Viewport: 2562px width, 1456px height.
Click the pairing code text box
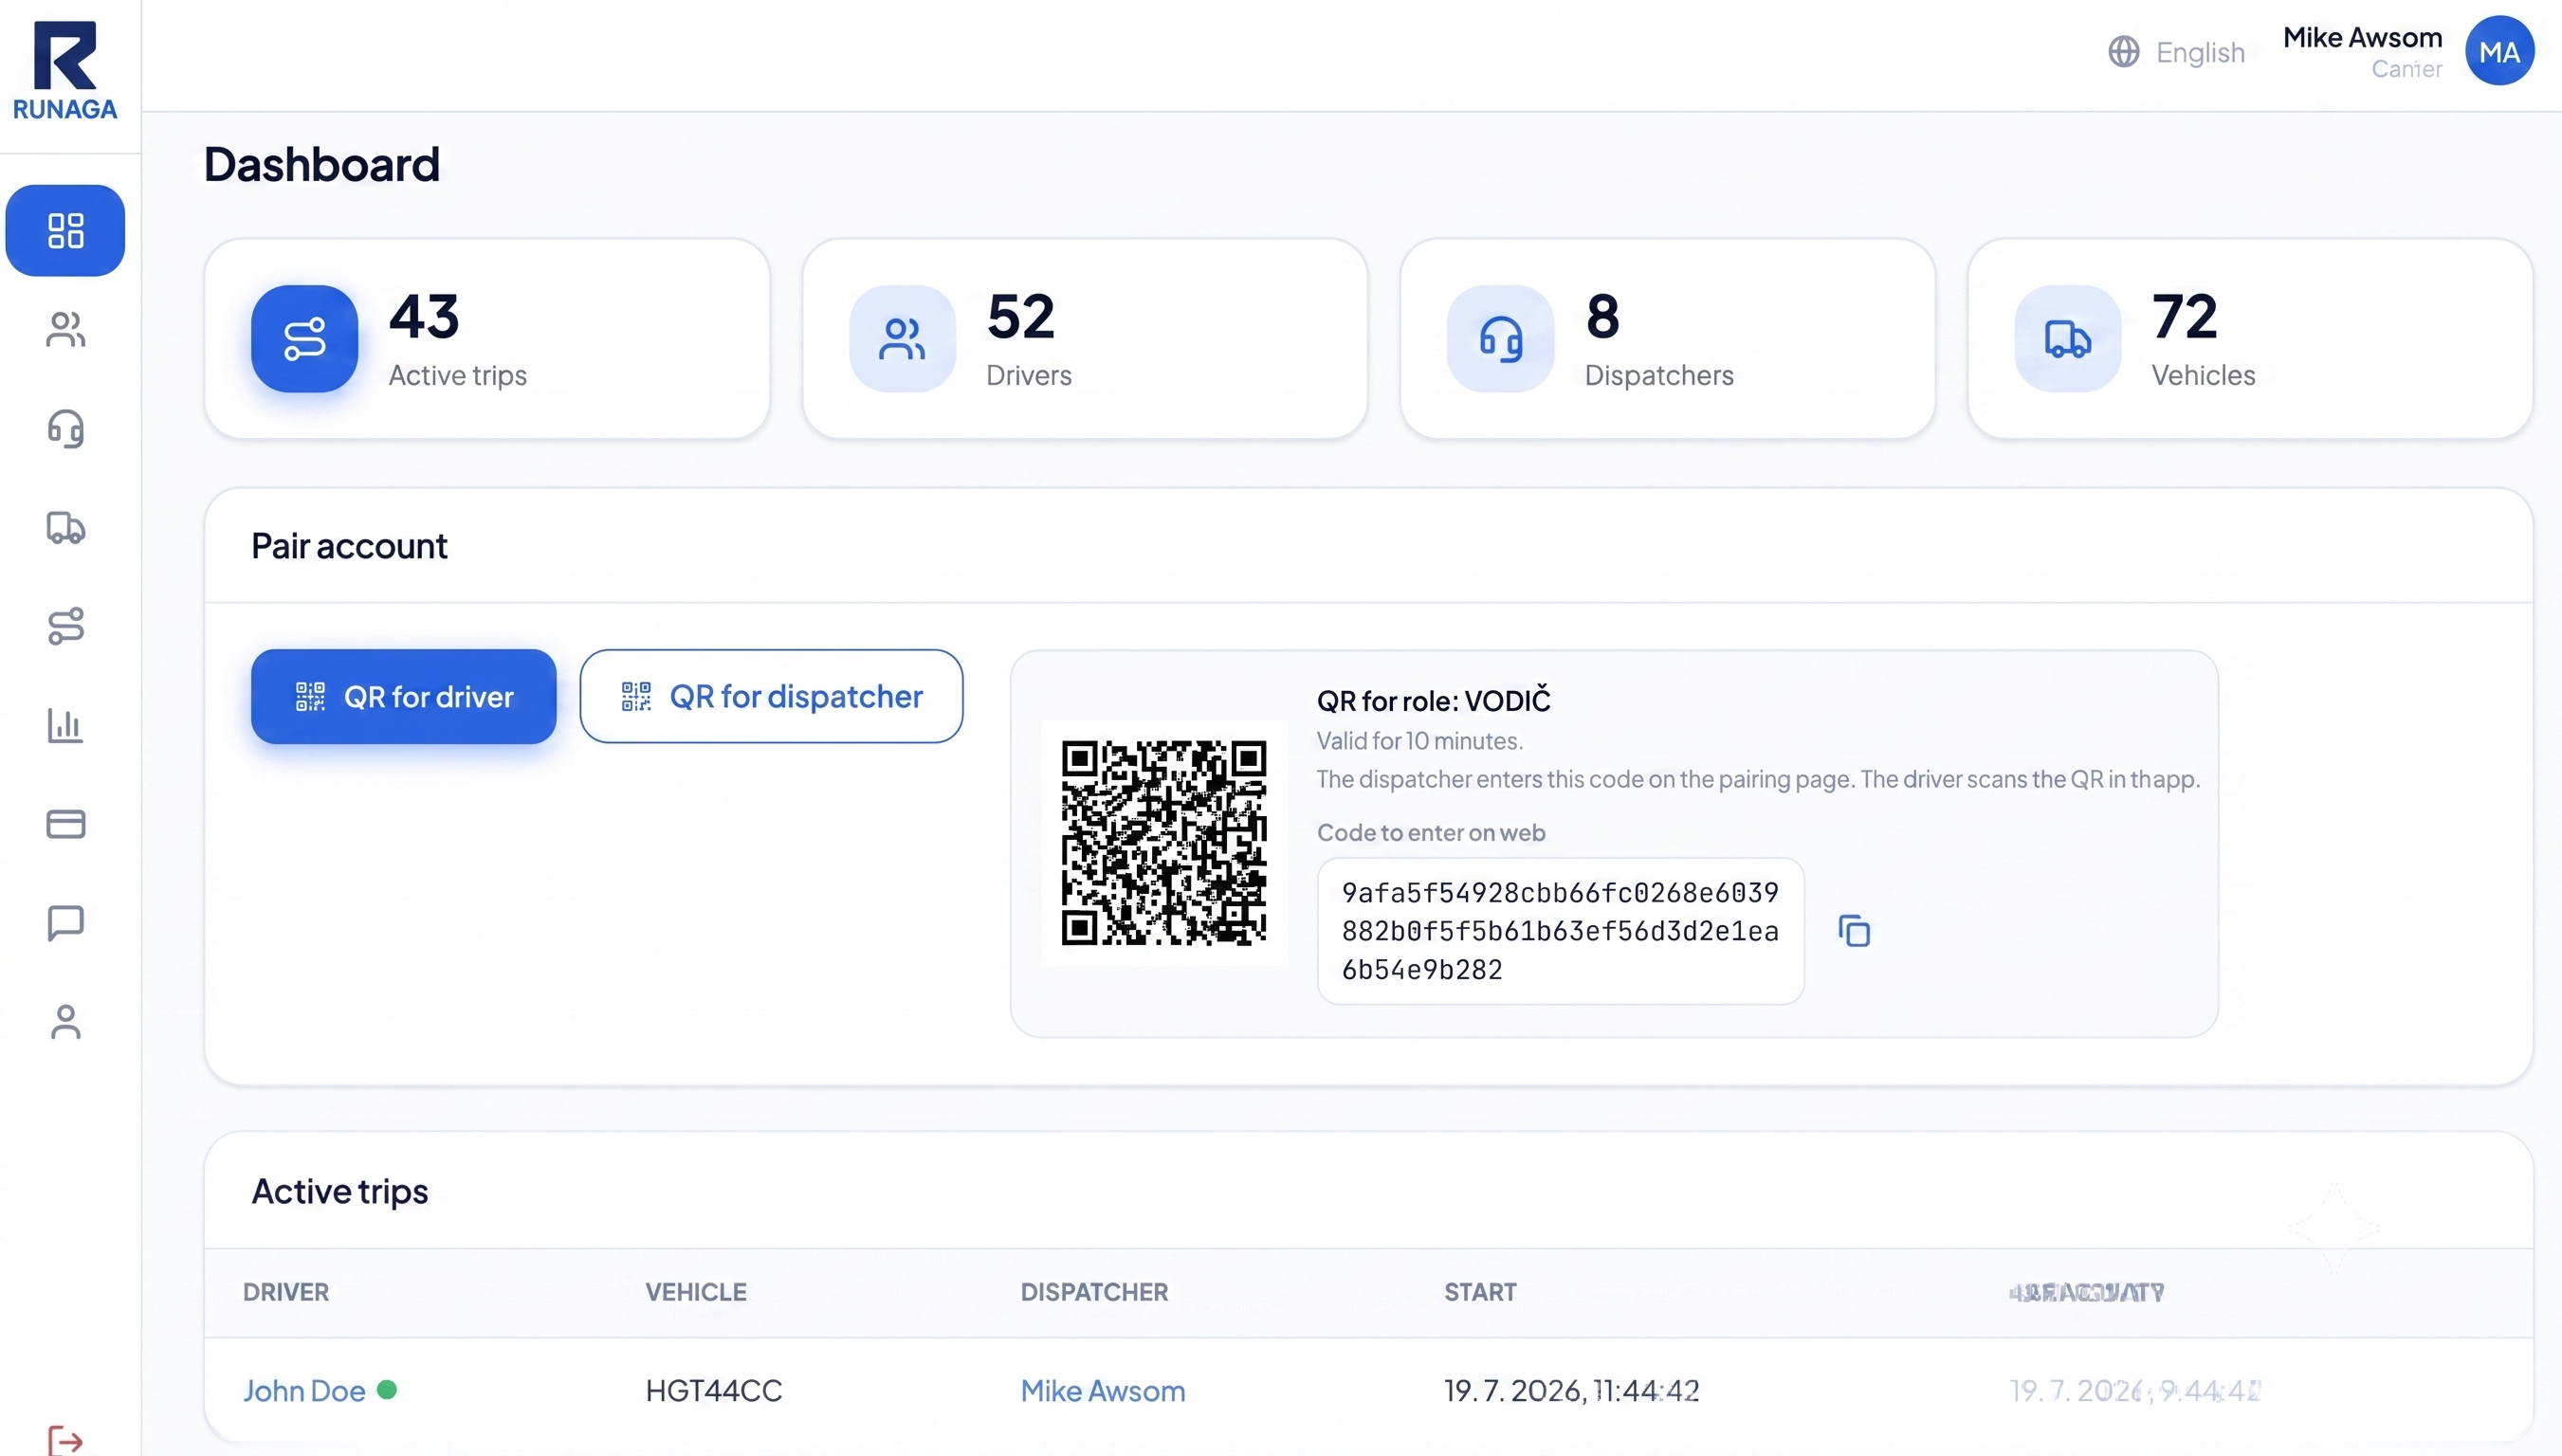(x=1560, y=931)
